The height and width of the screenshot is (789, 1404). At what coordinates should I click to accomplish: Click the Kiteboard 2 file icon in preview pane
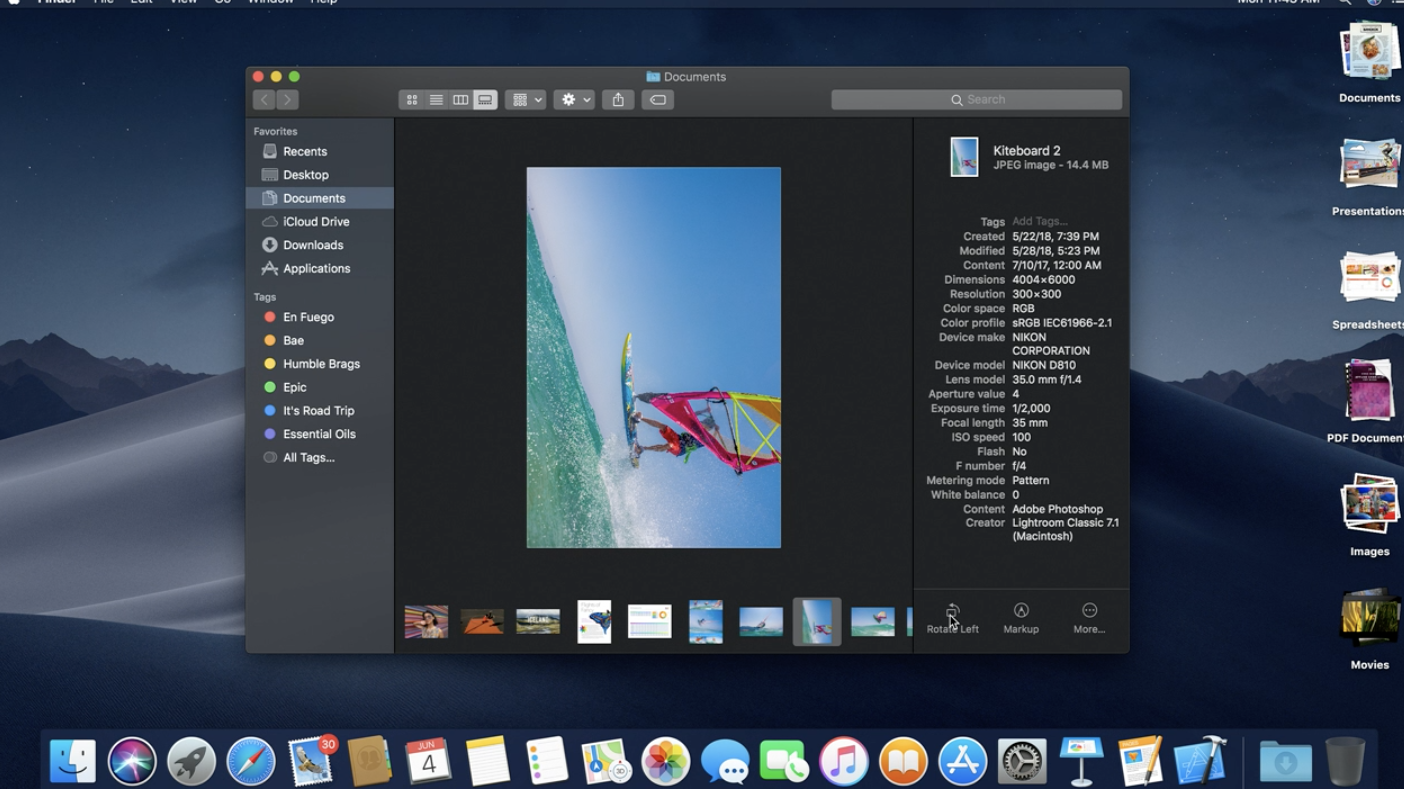(964, 157)
